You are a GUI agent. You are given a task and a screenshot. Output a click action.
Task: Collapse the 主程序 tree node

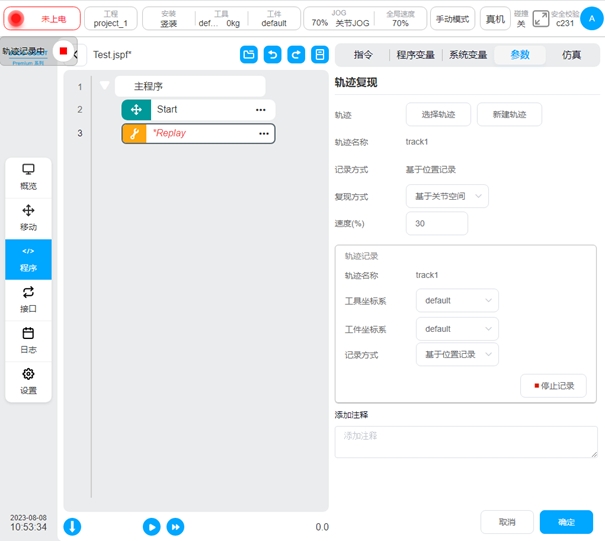coord(105,86)
